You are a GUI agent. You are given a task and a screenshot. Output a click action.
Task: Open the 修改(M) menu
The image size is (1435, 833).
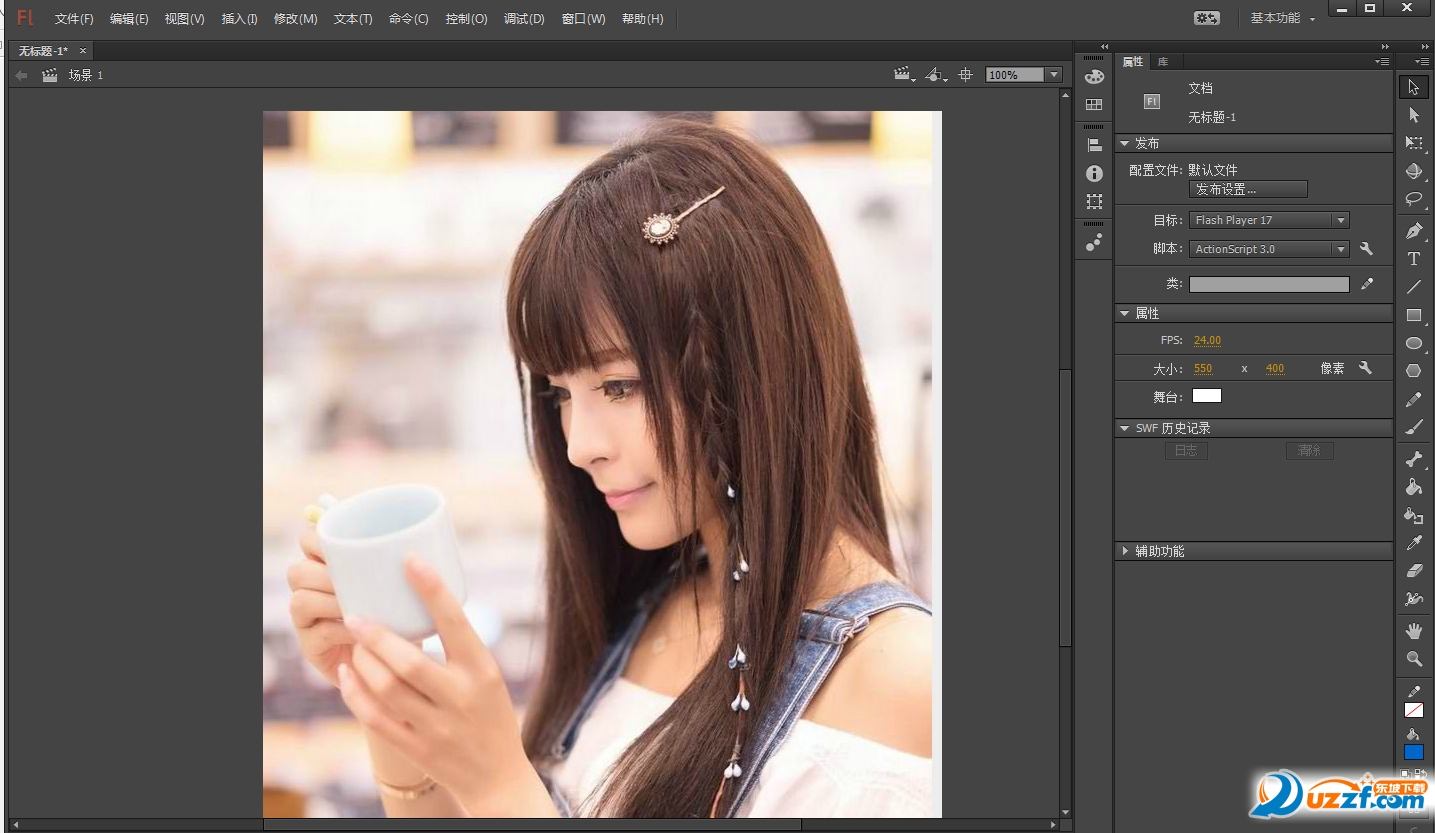(295, 19)
